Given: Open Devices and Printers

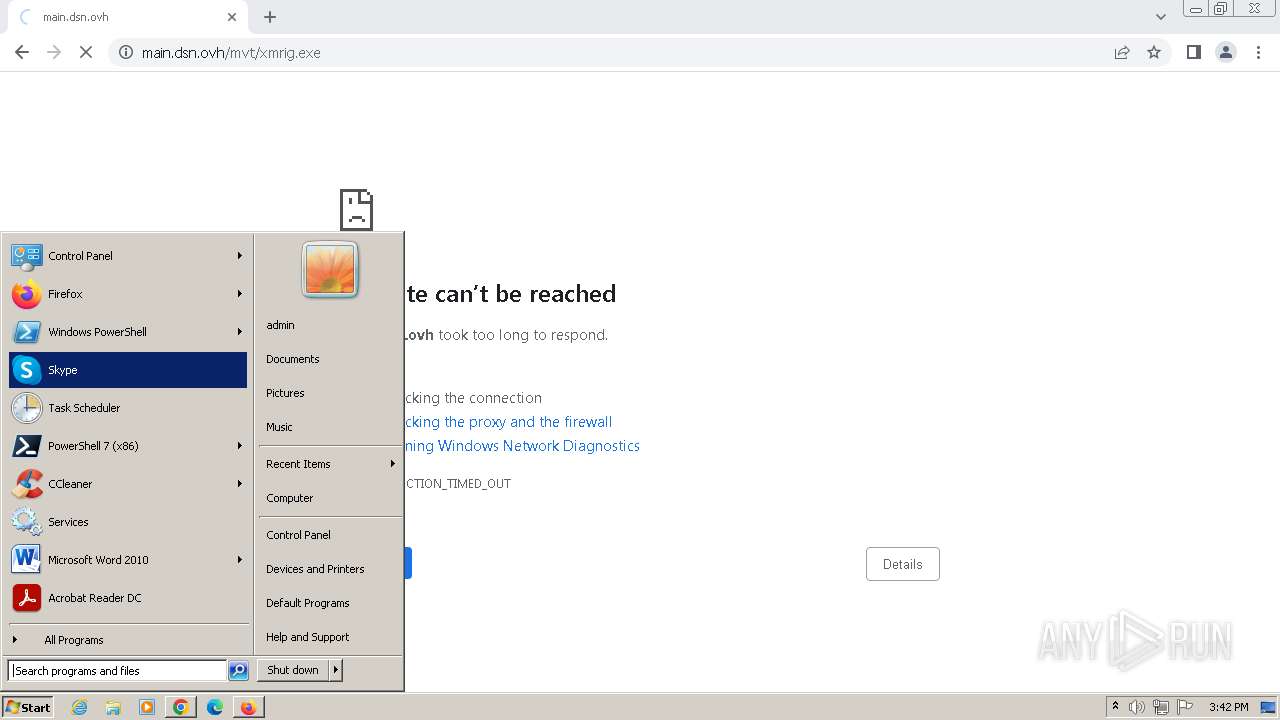Looking at the screenshot, I should click(x=330, y=569).
